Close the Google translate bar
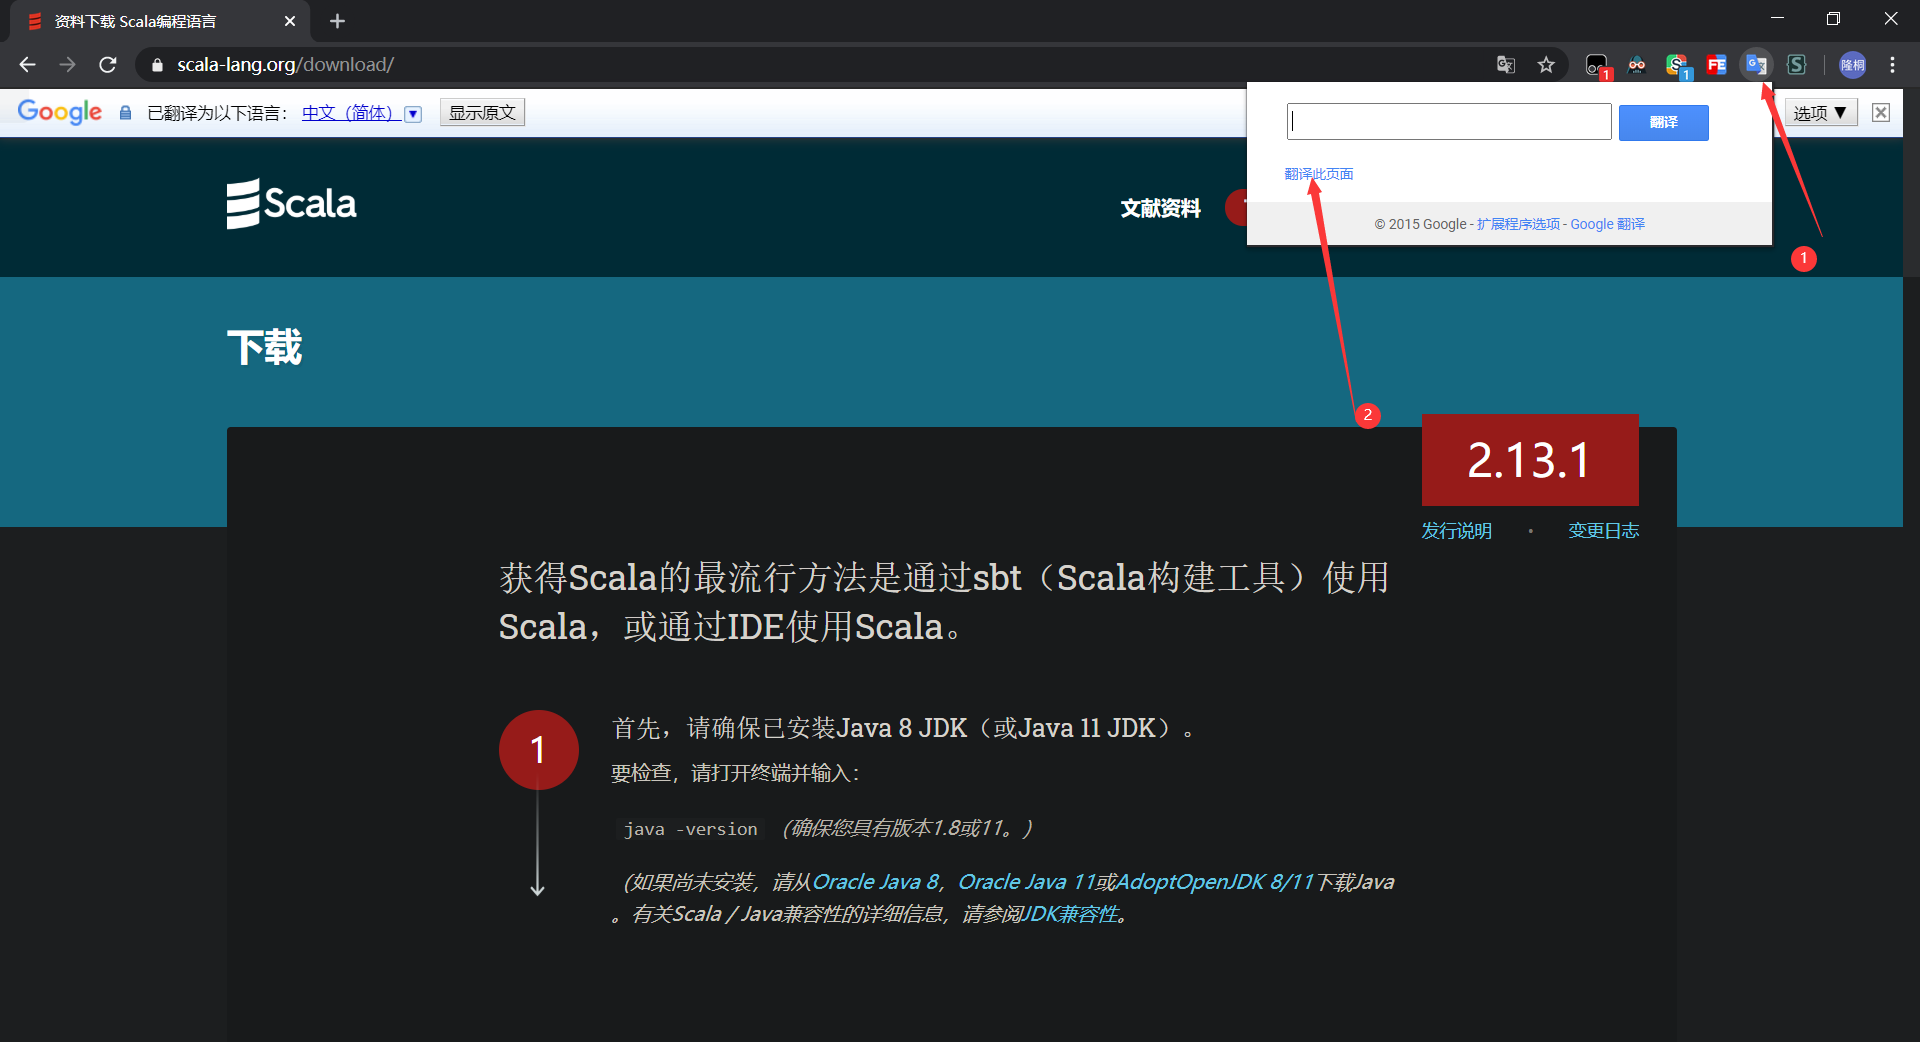Screen dimensions: 1920x1042 1881,112
